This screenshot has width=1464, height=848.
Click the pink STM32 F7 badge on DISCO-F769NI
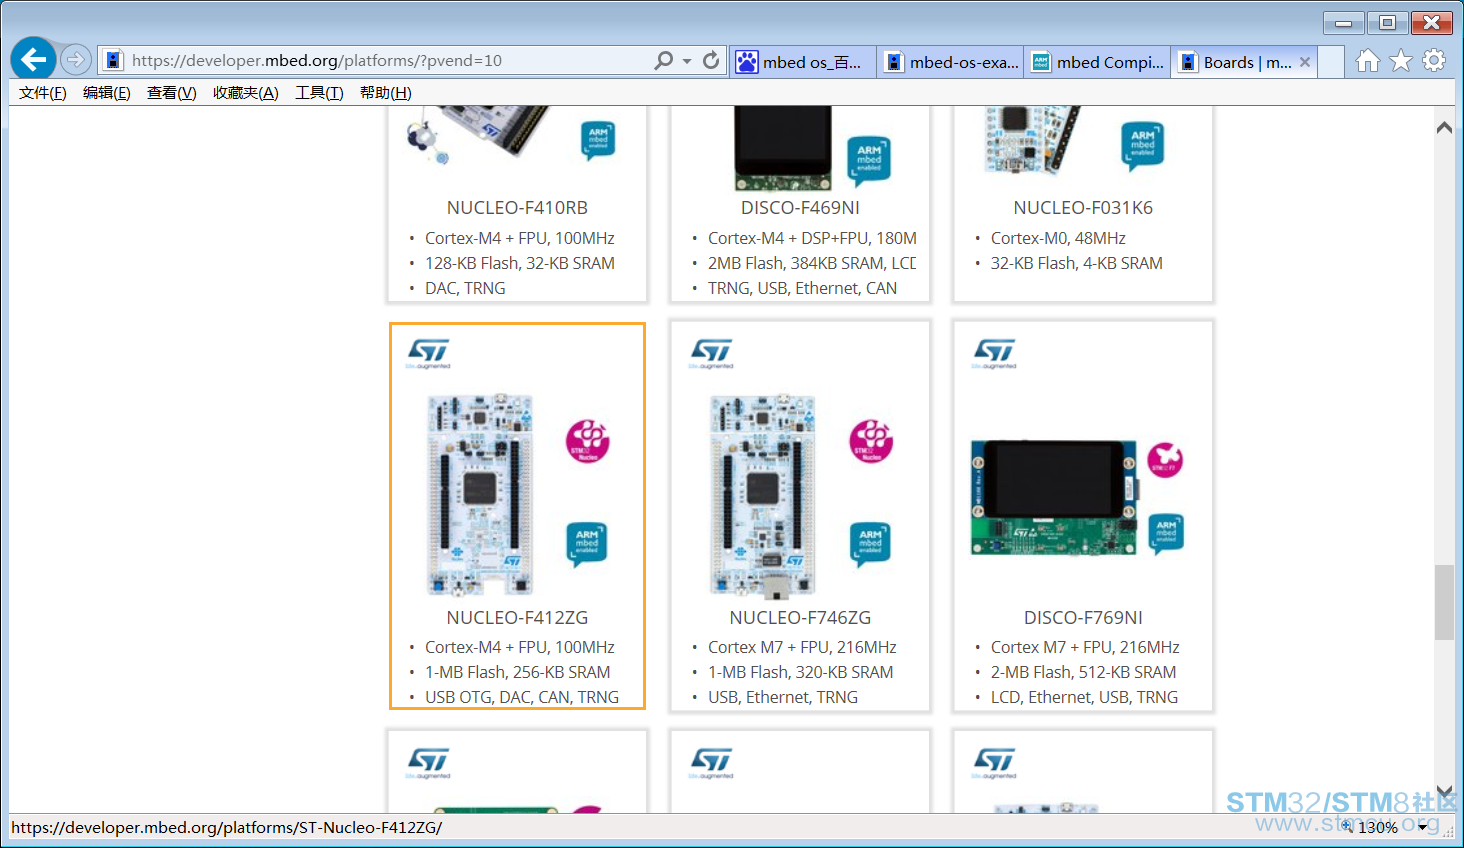click(x=1165, y=460)
